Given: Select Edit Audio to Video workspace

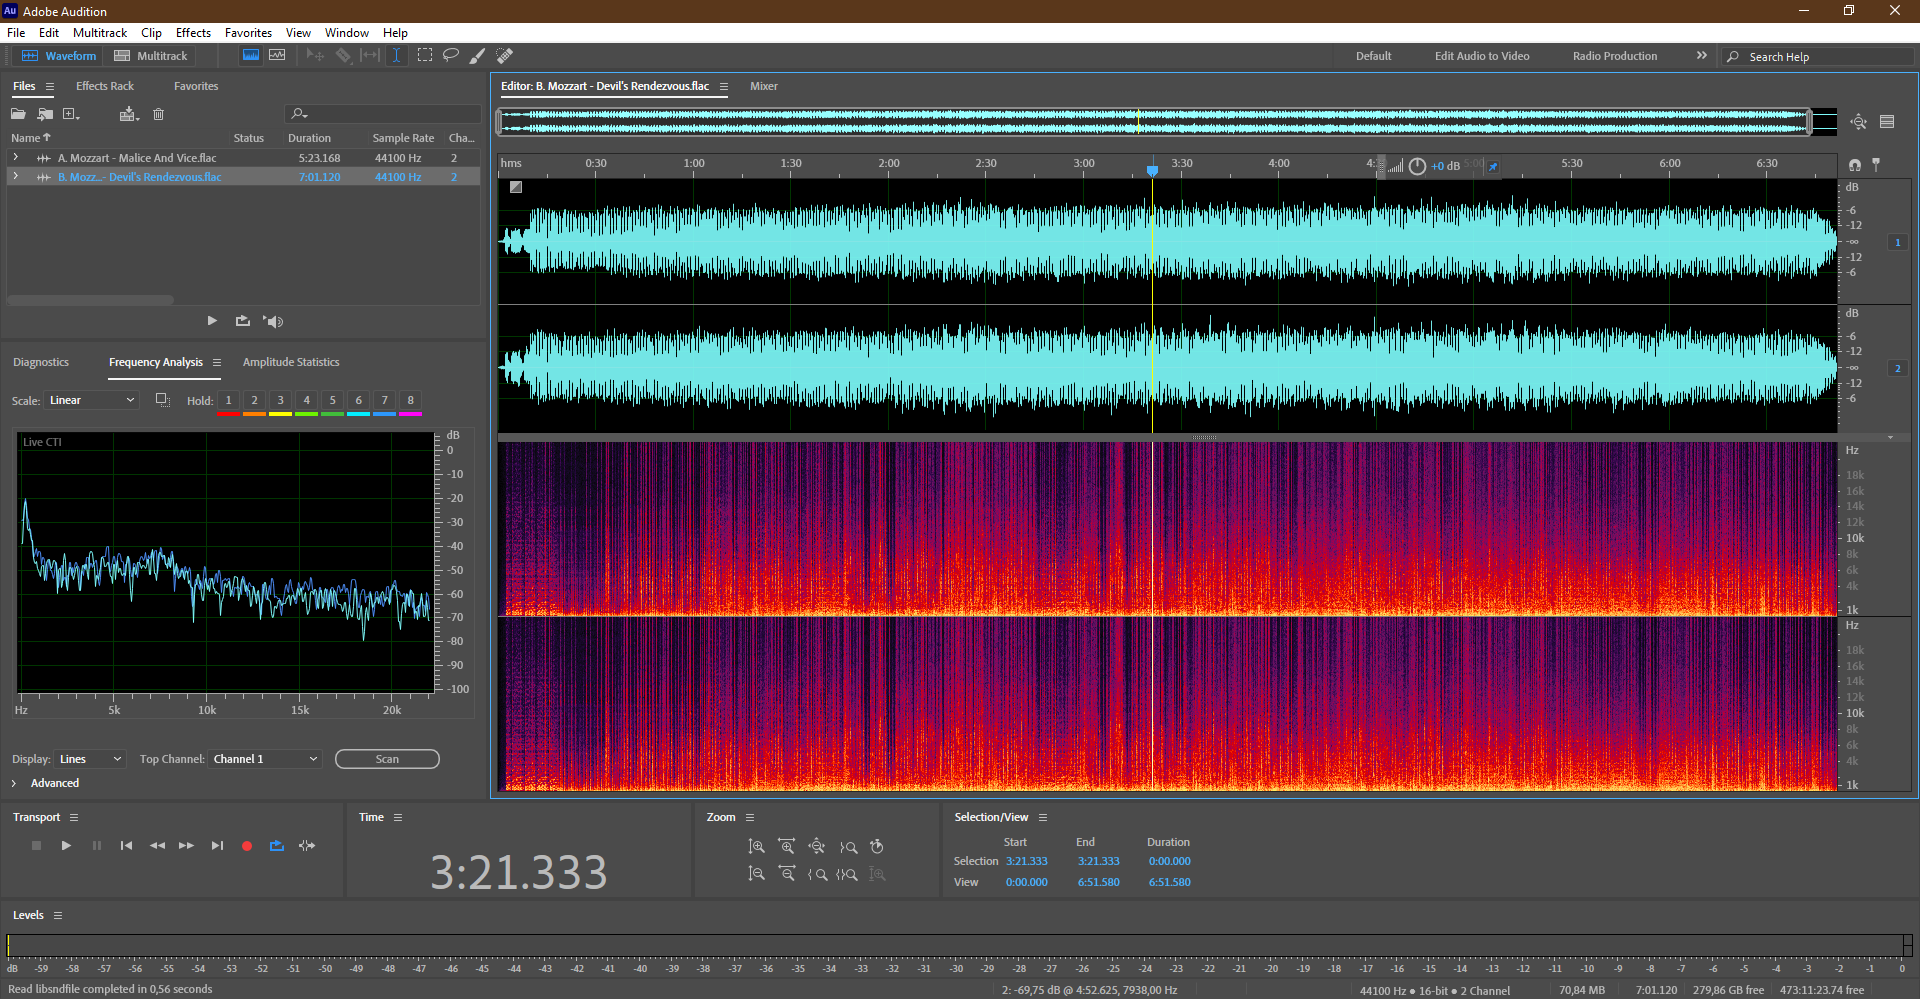Looking at the screenshot, I should (x=1482, y=56).
